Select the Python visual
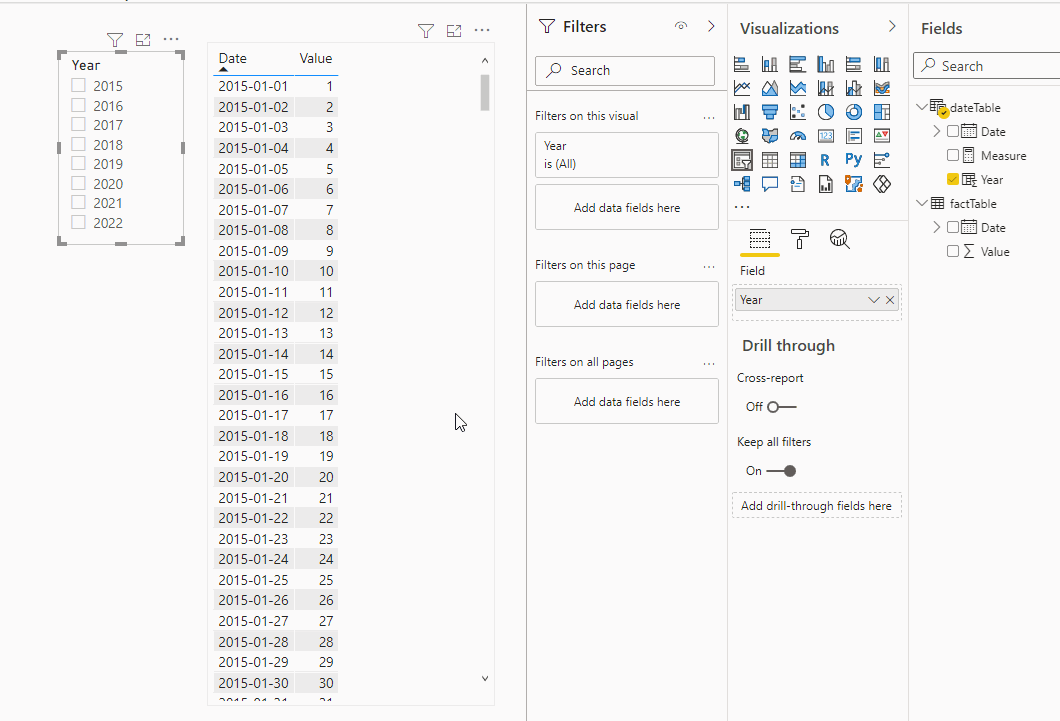 854,160
